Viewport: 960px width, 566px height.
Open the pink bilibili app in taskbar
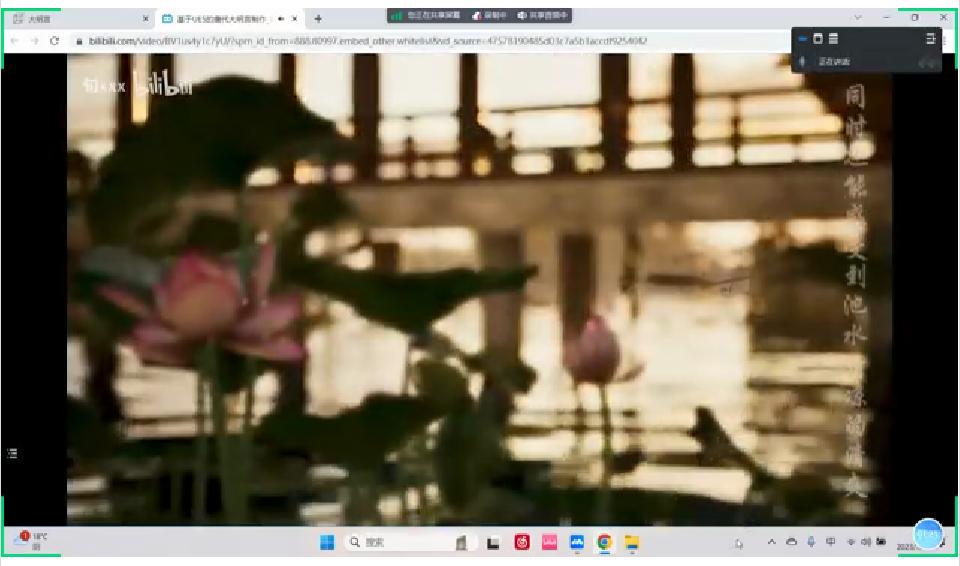549,542
